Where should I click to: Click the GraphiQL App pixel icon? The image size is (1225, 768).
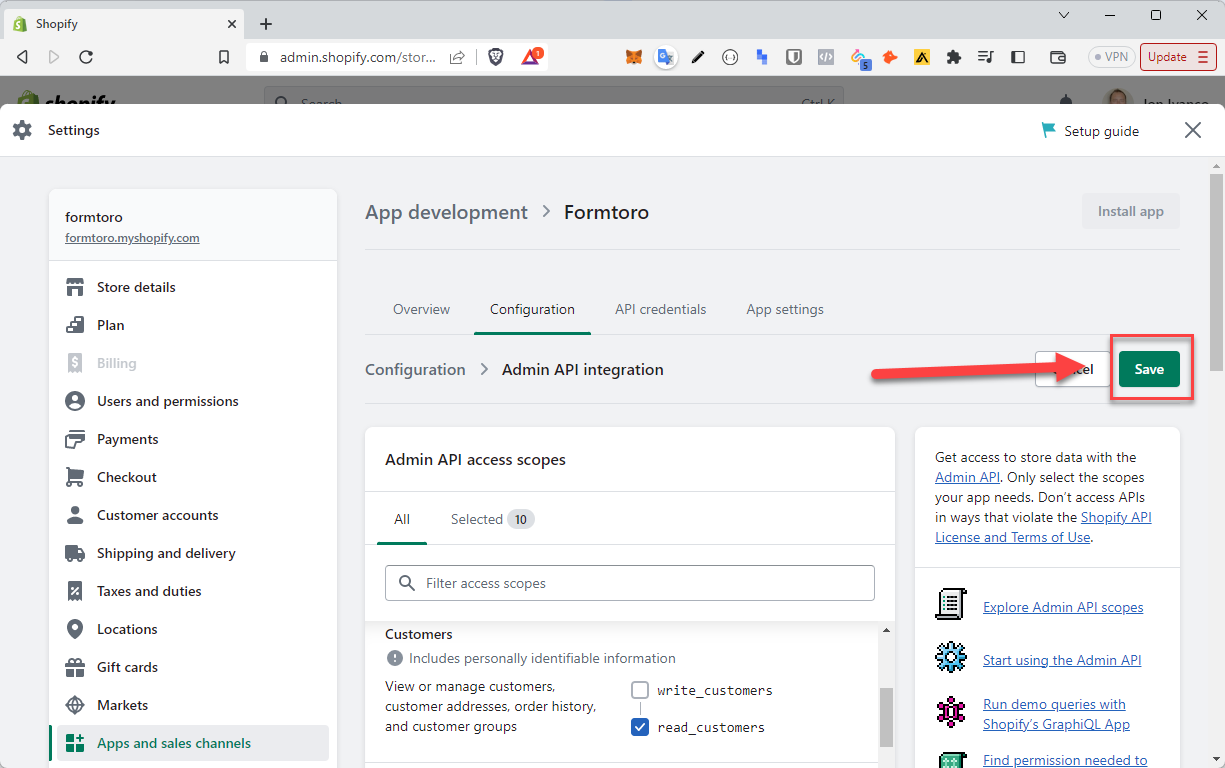point(951,712)
